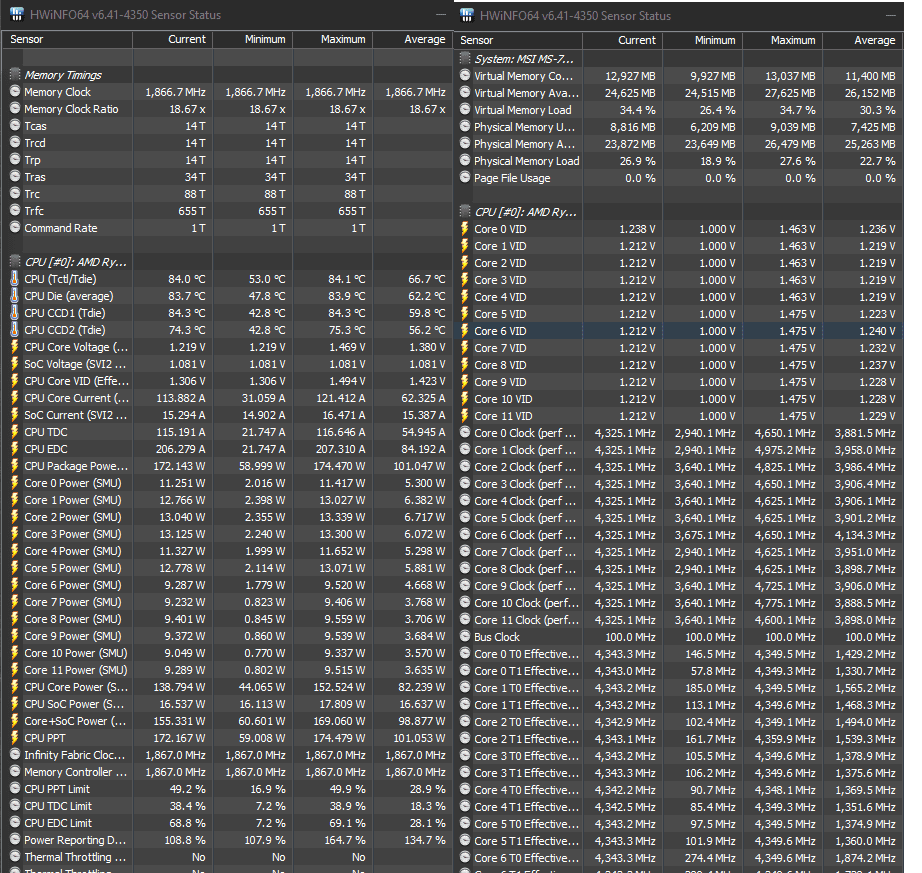Viewport: 922px width, 873px height.
Task: Click the thermometer icon beside CPU Die (average)
Action: tap(15, 296)
